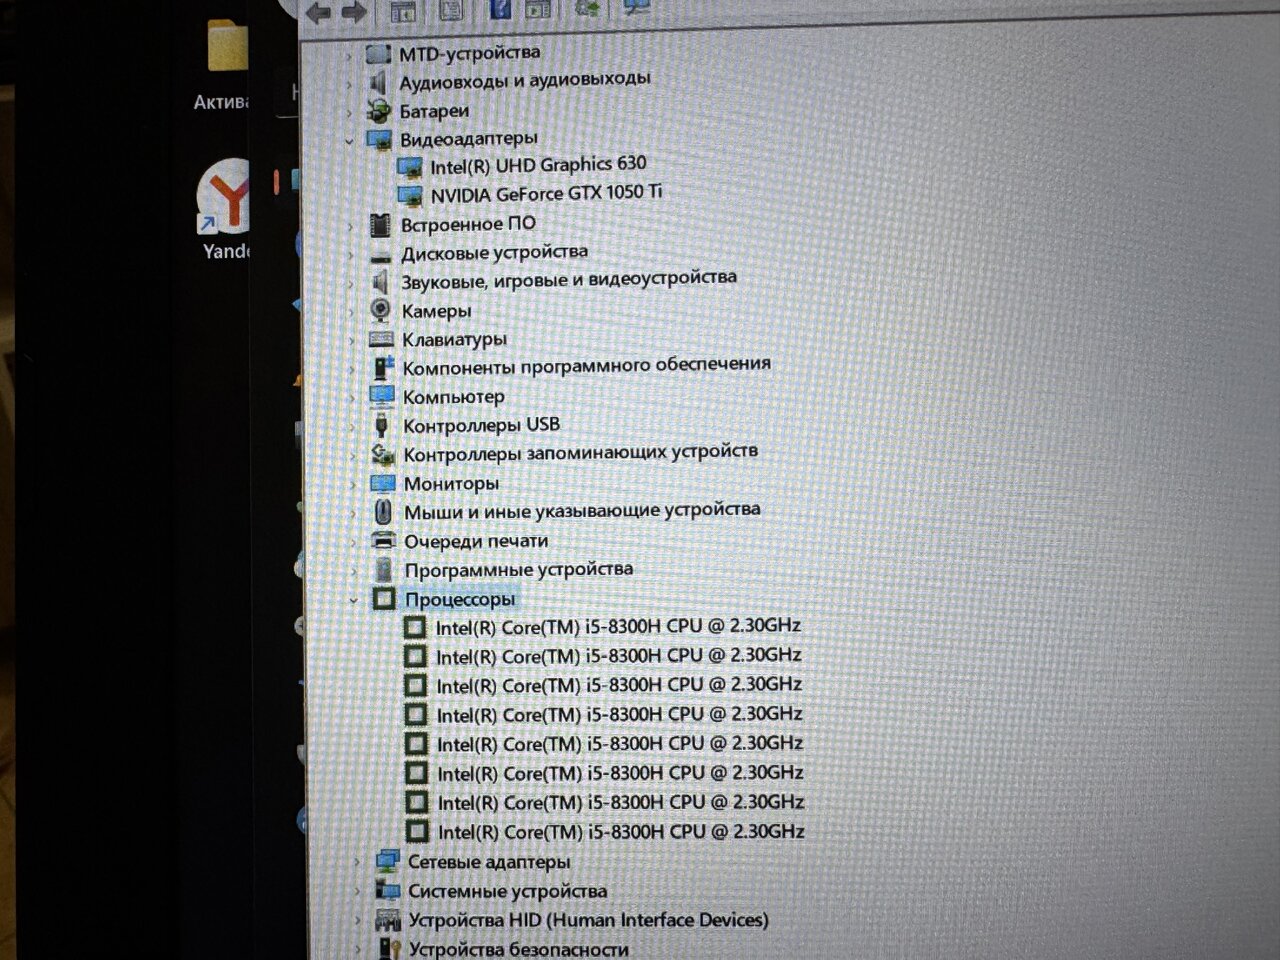1280x960 pixels.
Task: Click the USB plug icon for Контроллеры USB
Action: [x=382, y=426]
